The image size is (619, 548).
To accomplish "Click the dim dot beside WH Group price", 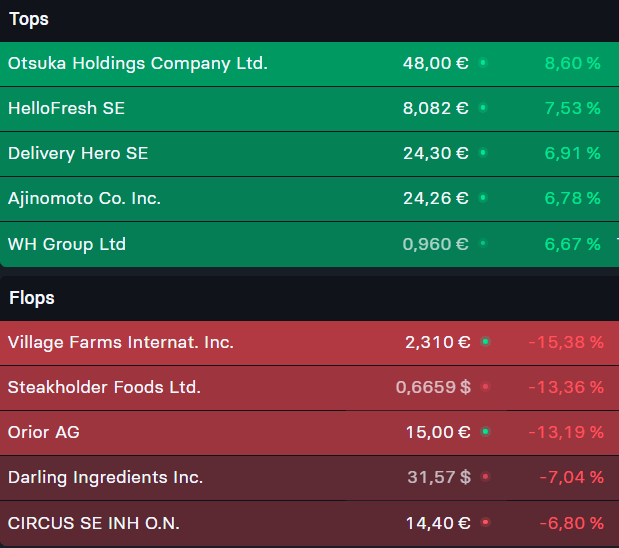I will click(483, 244).
